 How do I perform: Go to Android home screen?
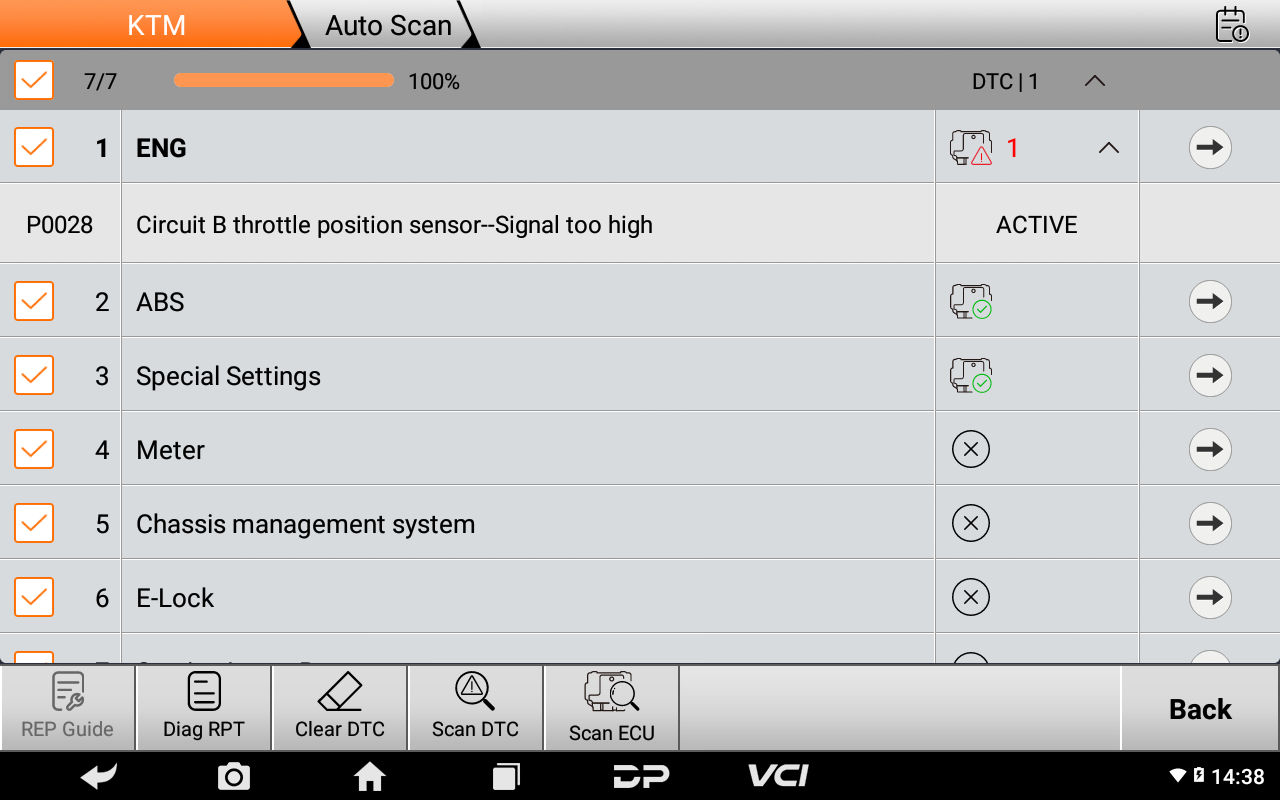(370, 776)
